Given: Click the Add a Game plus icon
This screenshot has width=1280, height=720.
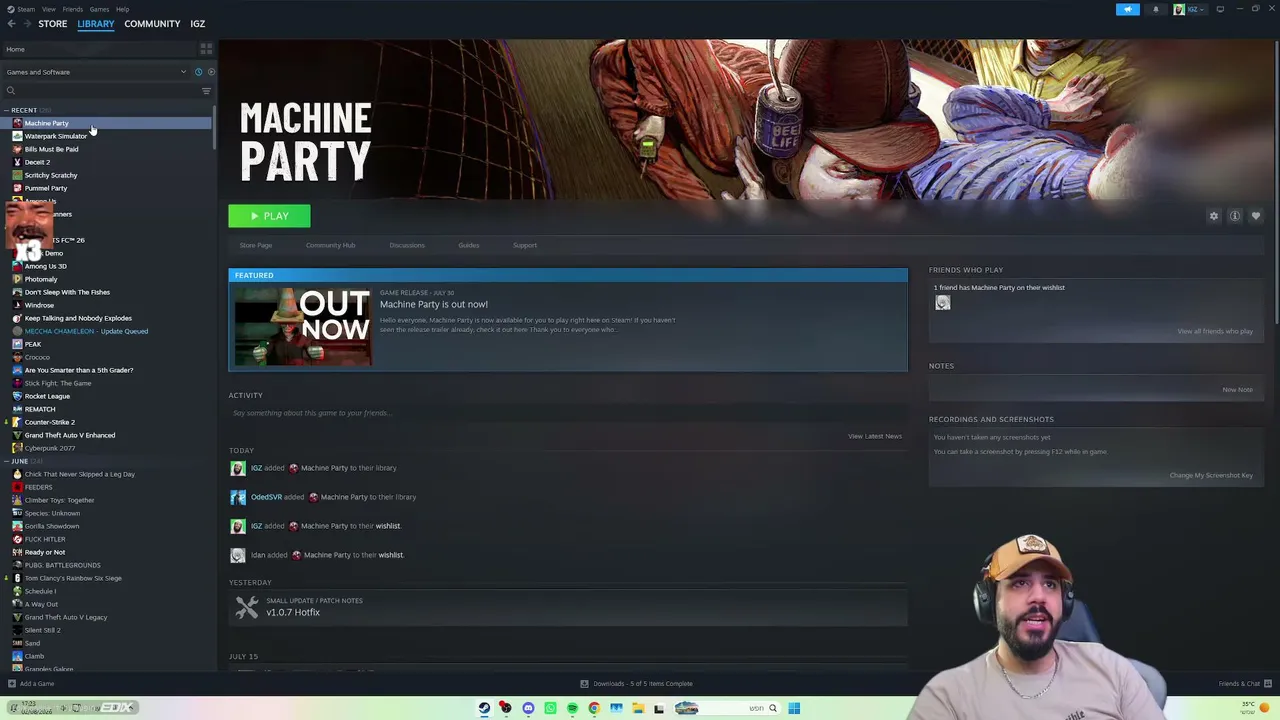Looking at the screenshot, I should click(x=12, y=684).
